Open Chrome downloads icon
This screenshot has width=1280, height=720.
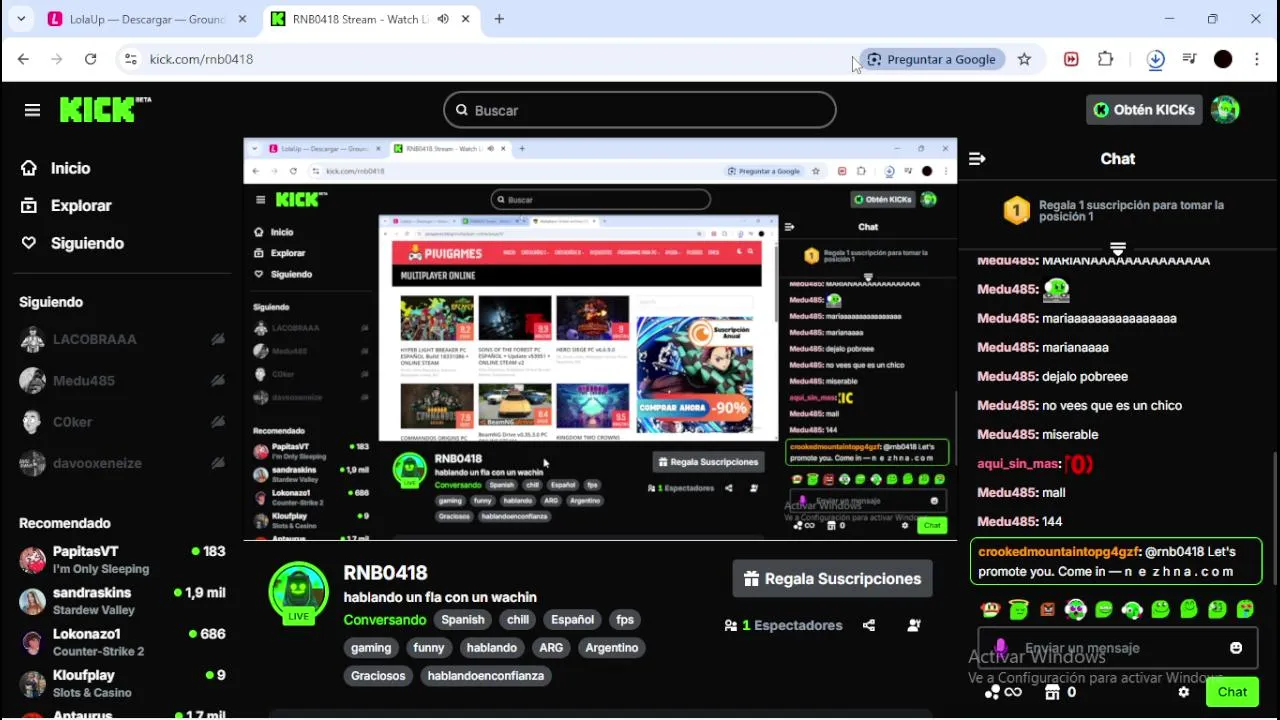(1155, 59)
